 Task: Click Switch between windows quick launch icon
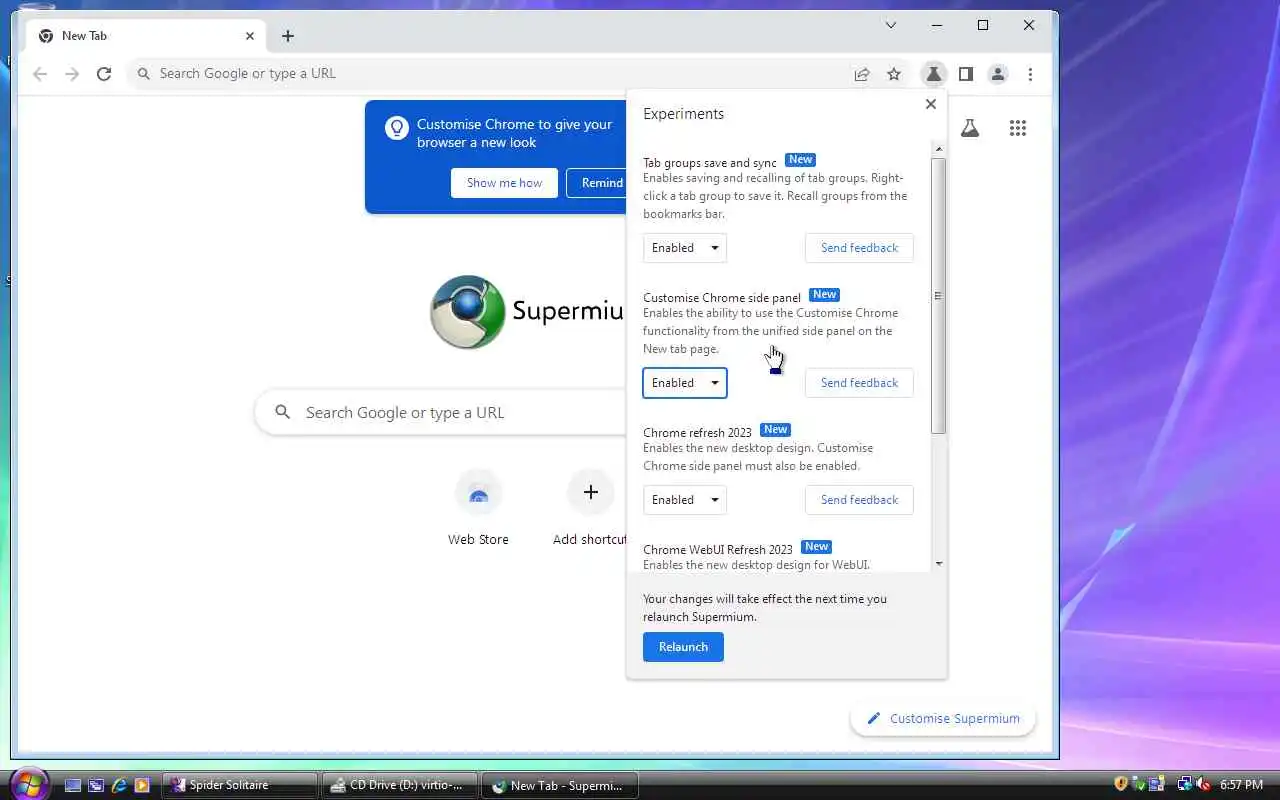(96, 786)
